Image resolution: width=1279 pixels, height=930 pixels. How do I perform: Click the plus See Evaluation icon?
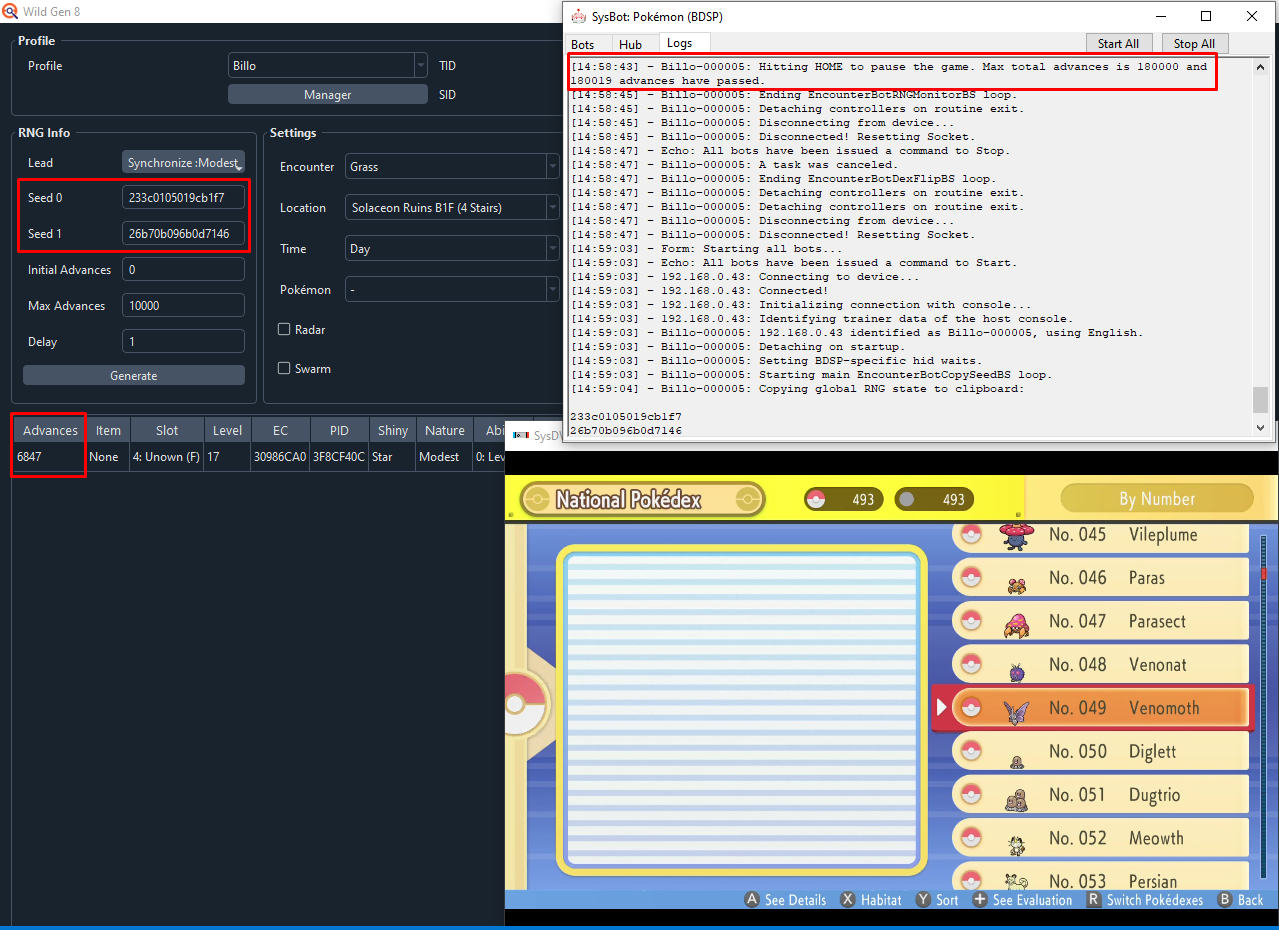point(980,900)
